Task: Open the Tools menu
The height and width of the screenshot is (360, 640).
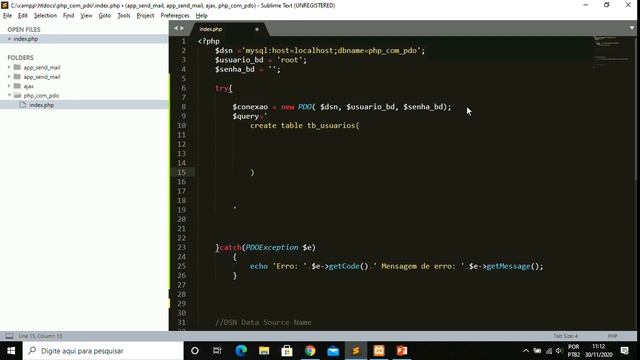Action: [124, 16]
